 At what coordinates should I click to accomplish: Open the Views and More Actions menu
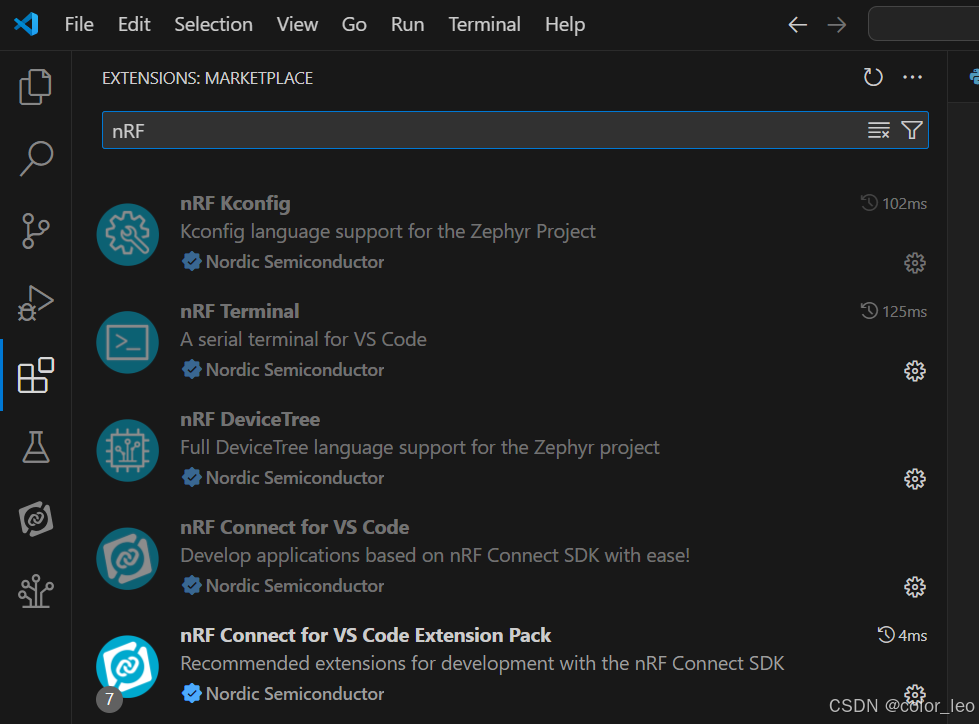tap(912, 77)
